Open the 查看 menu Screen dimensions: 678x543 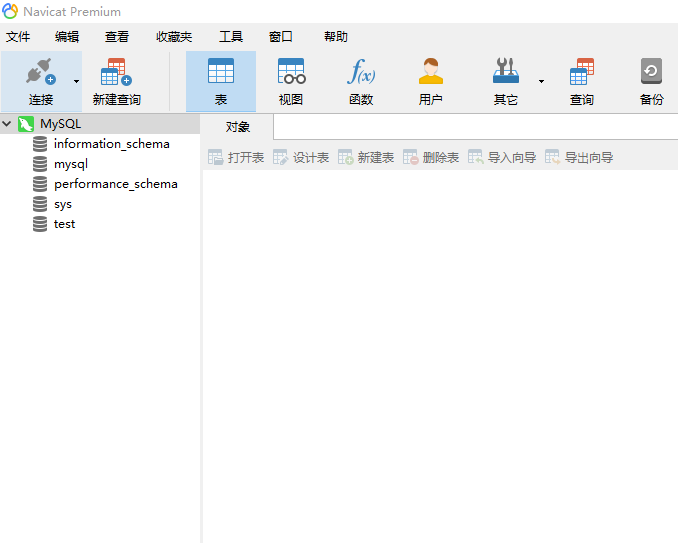(117, 37)
